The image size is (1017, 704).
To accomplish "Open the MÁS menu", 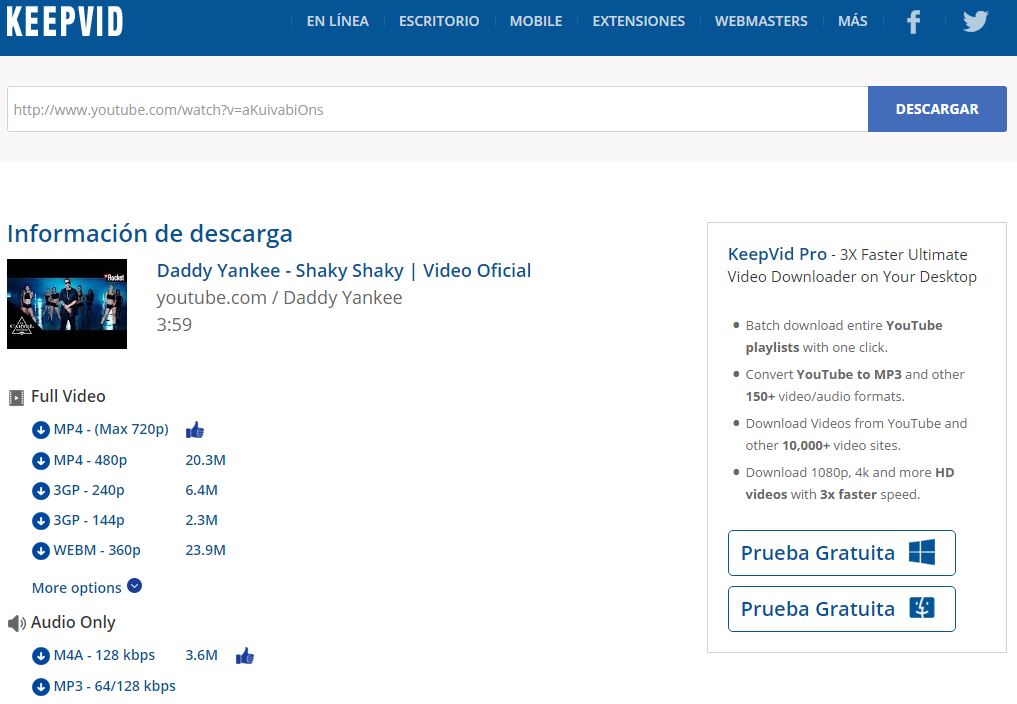I will coord(852,21).
